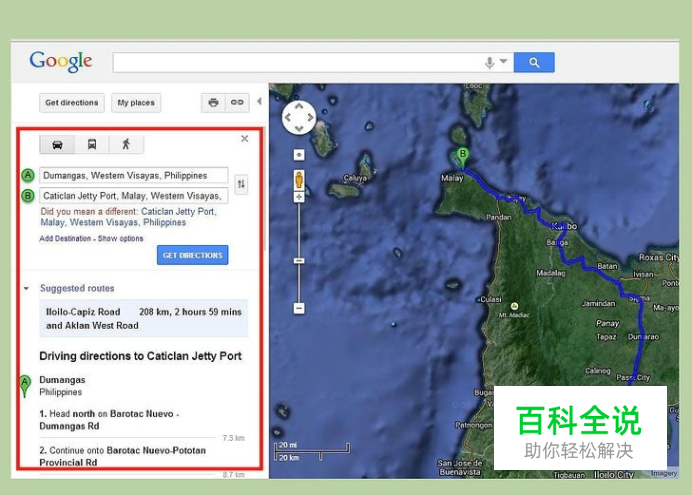Click the Roxas City map label
The image size is (692, 495).
[658, 257]
